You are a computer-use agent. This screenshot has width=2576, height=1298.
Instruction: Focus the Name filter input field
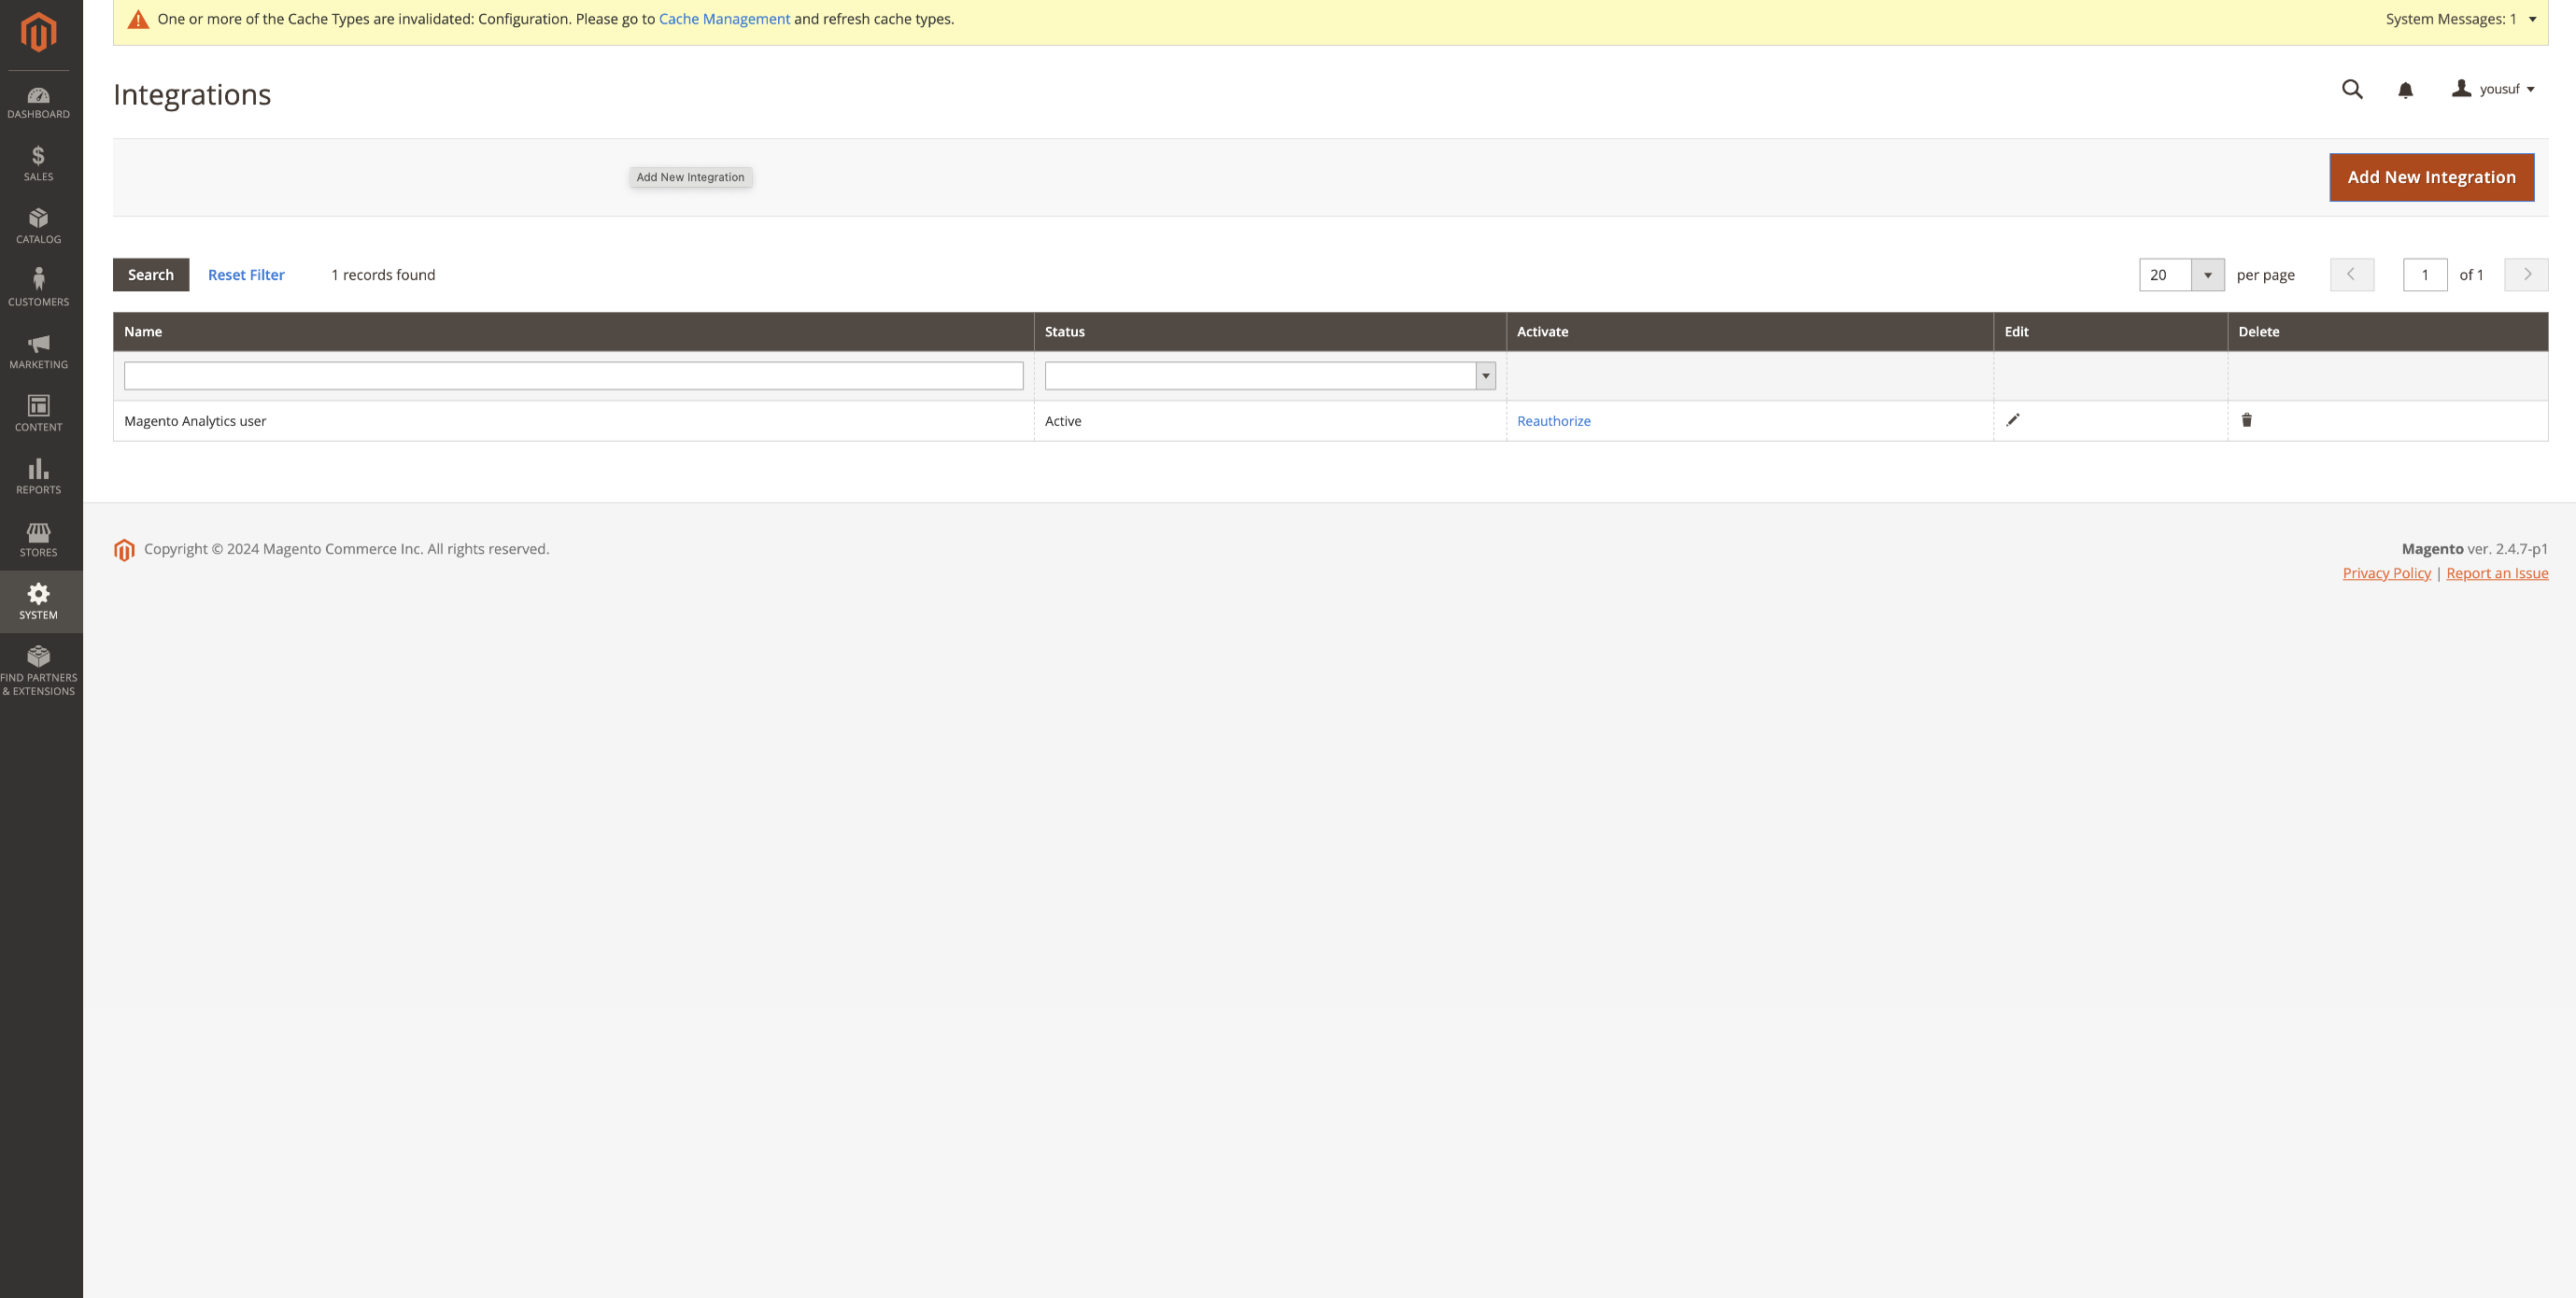pos(573,376)
